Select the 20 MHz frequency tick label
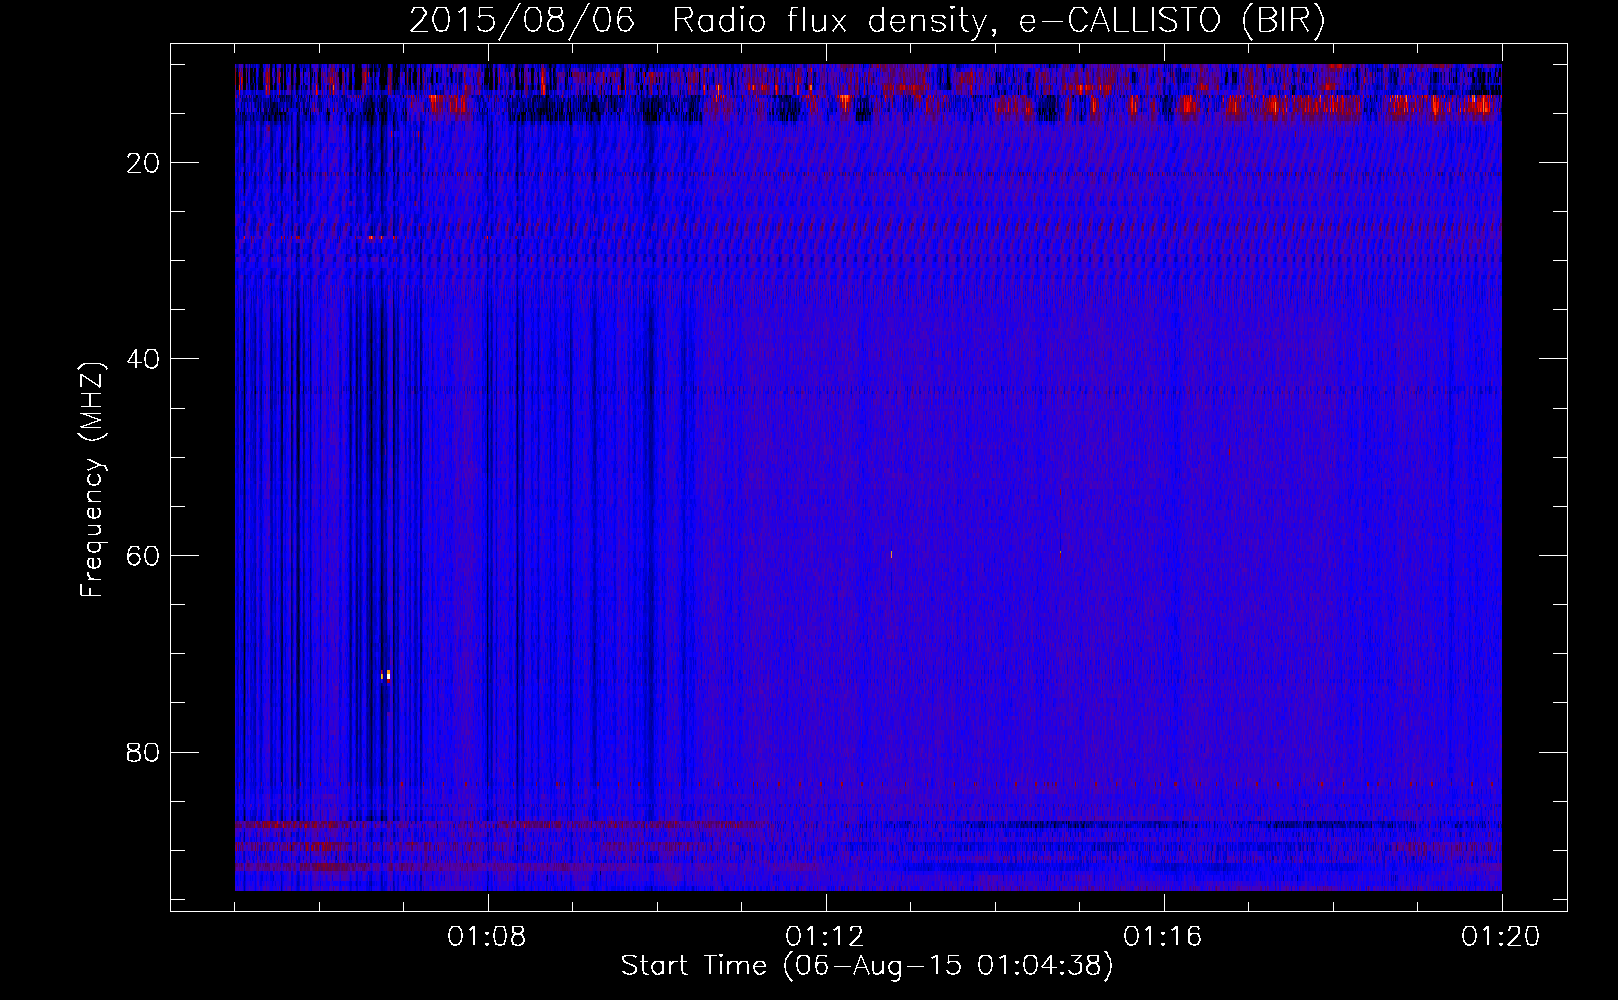 (143, 163)
